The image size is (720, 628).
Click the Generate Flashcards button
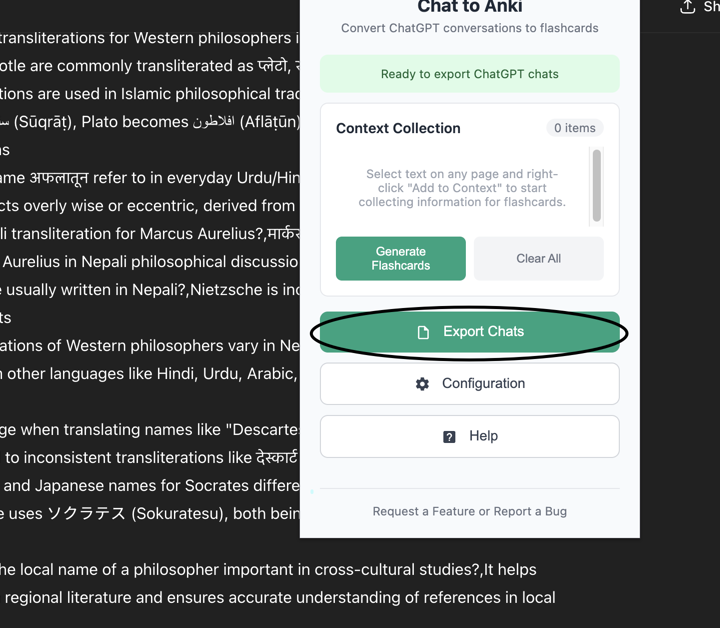pos(400,258)
